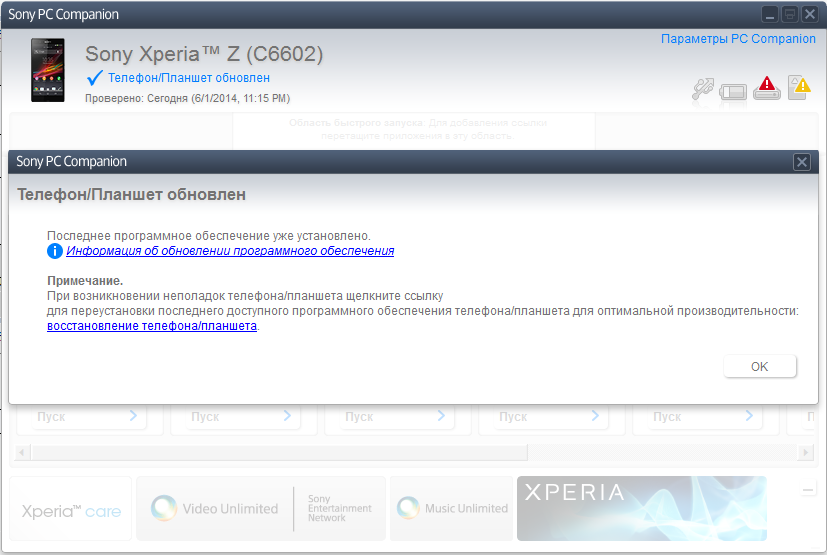Click the XPERIA banner image

(x=641, y=509)
